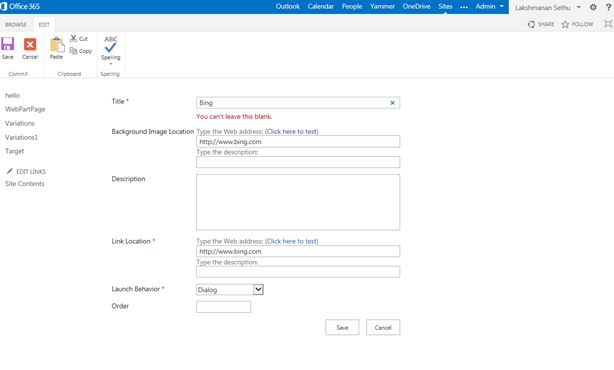Click the Cancel button below the form
This screenshot has width=614, height=370.
(383, 327)
